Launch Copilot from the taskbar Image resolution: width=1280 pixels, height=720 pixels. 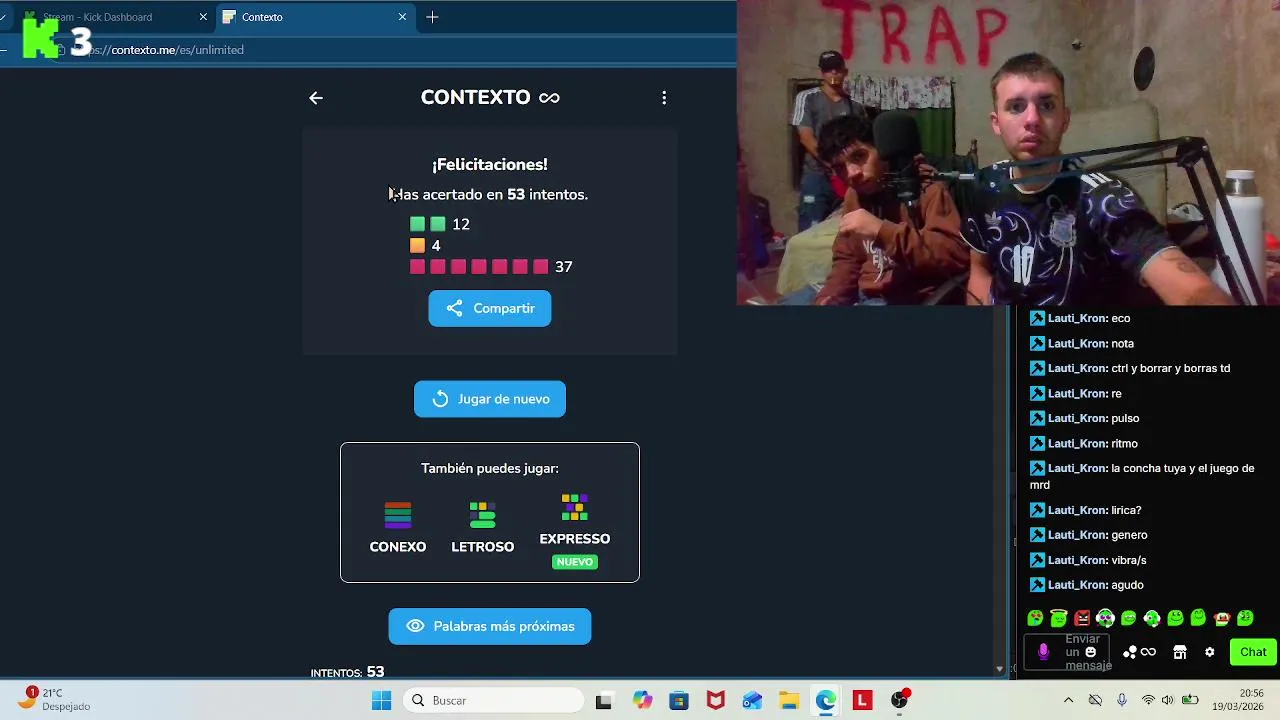point(642,701)
